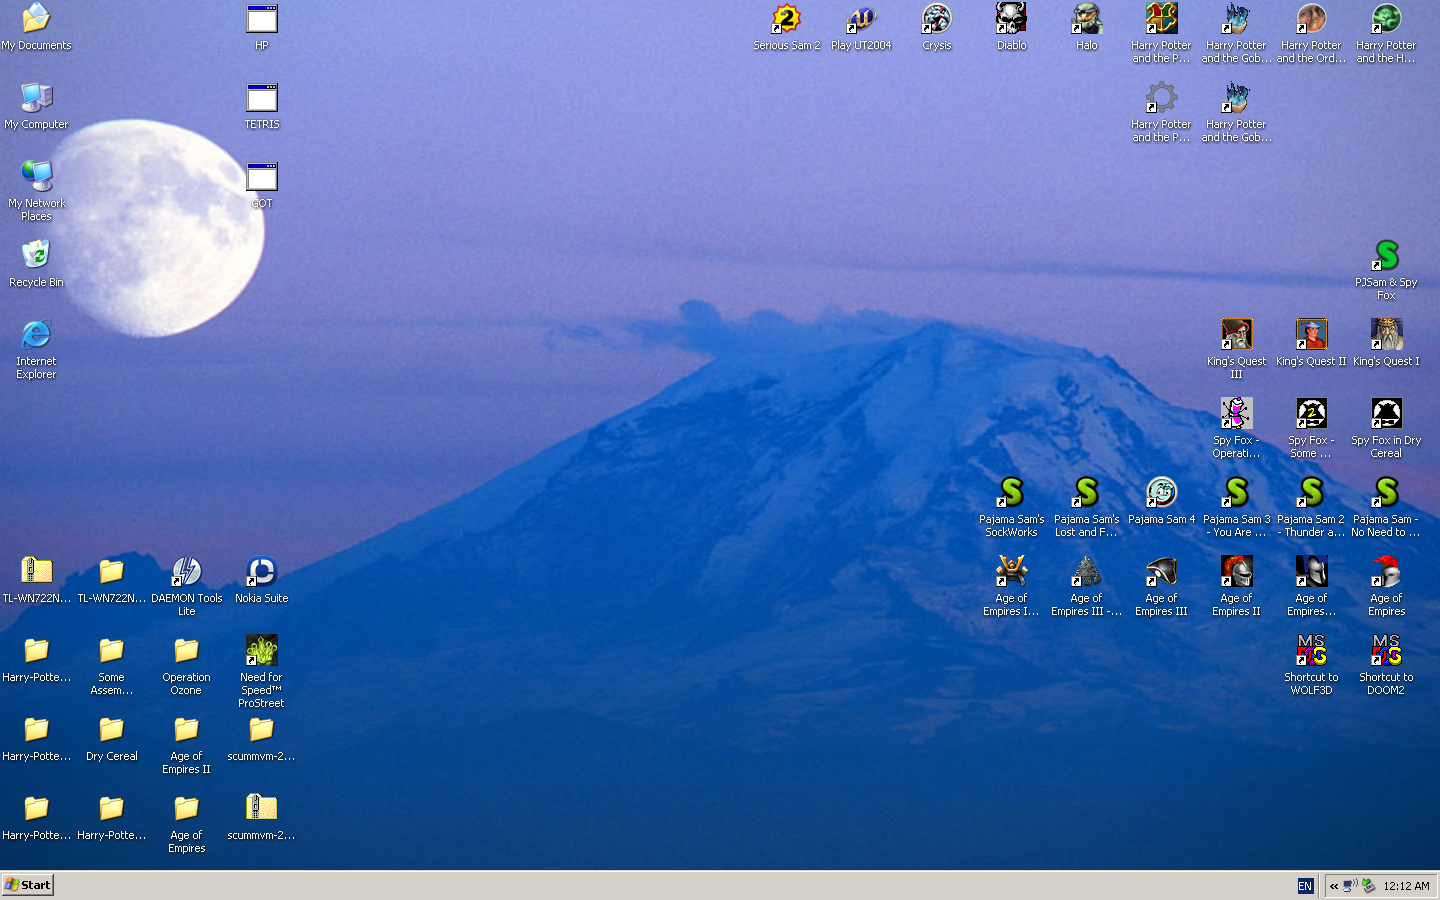Expand hidden system tray icons
The image size is (1440, 900).
coord(1334,886)
